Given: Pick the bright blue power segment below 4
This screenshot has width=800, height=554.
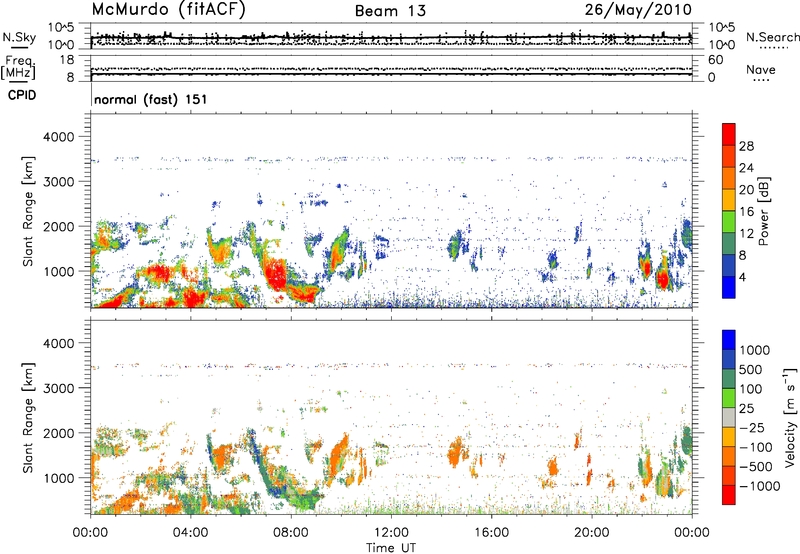Looking at the screenshot, I should click(x=729, y=287).
